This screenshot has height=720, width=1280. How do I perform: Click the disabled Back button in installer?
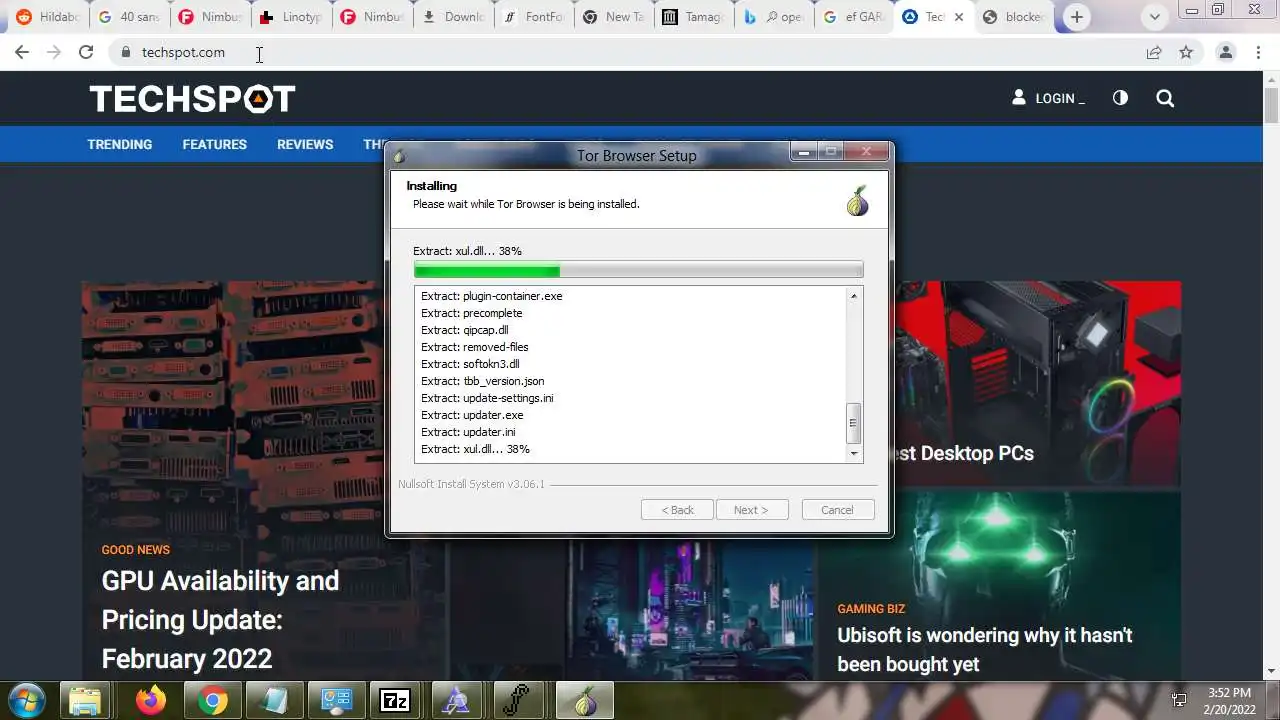677,510
